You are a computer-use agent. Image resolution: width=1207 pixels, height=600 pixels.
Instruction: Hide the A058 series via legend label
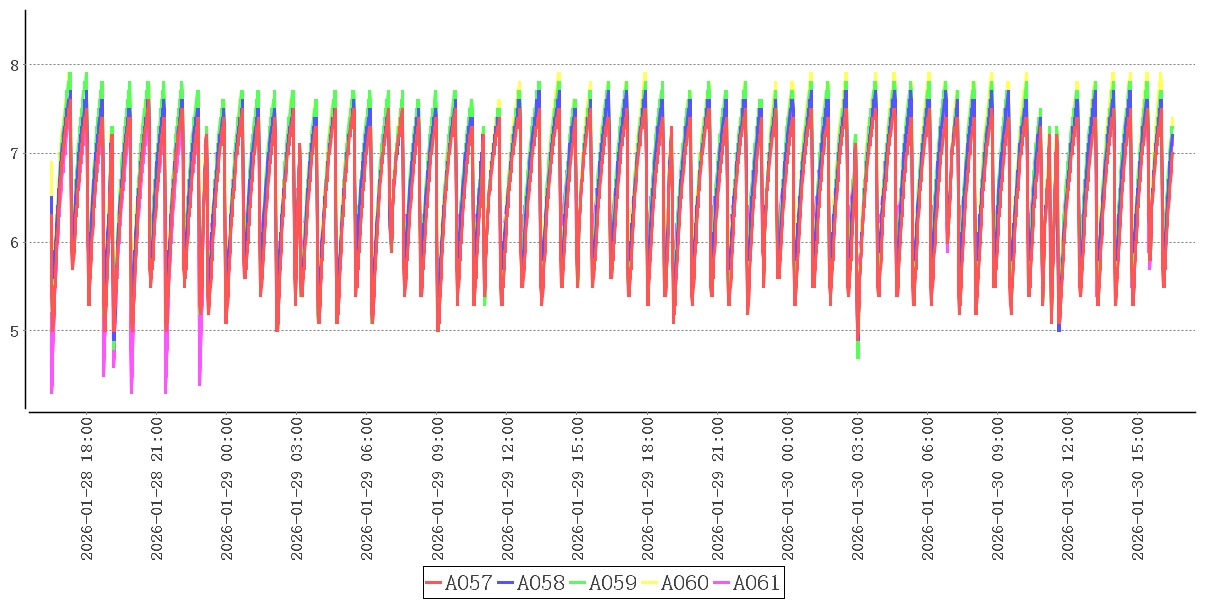point(541,583)
